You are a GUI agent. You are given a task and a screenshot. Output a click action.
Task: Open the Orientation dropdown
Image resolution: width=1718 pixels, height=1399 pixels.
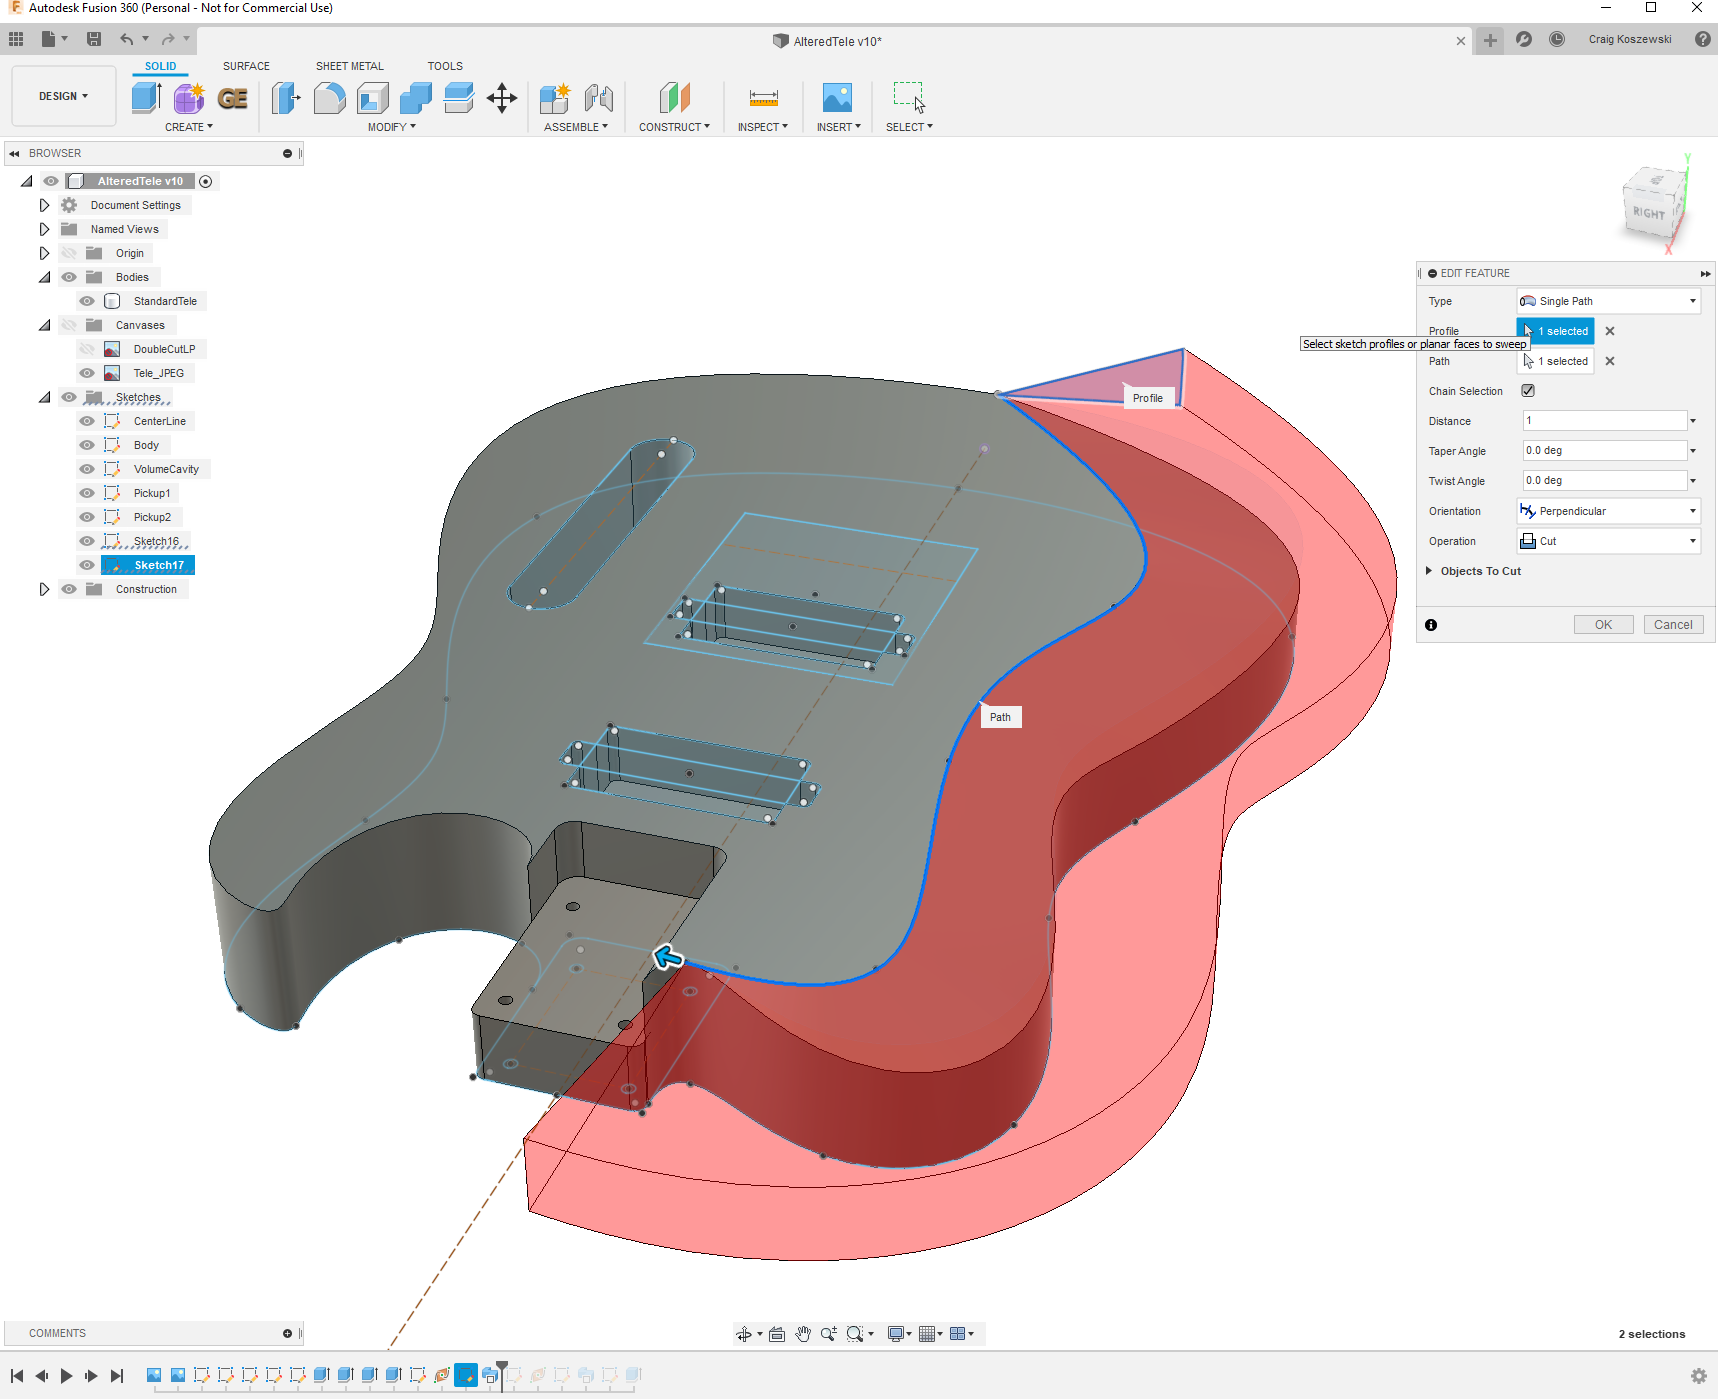point(1608,511)
